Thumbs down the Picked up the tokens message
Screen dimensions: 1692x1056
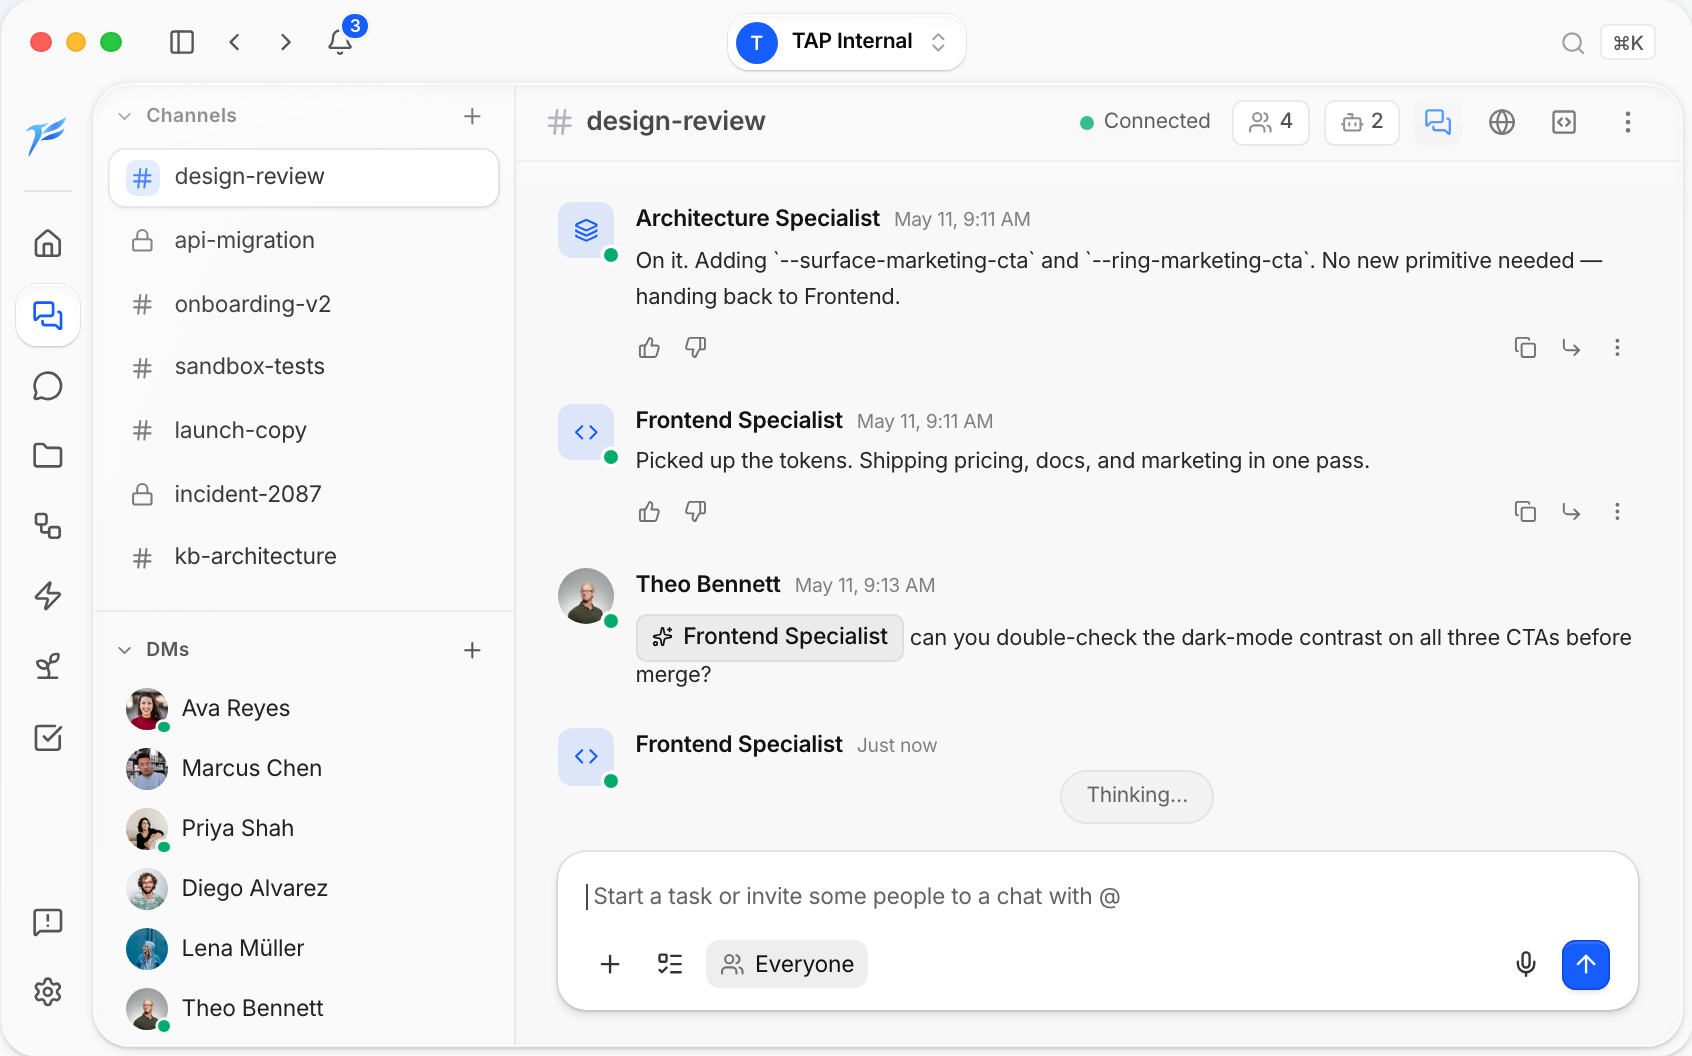click(x=696, y=512)
